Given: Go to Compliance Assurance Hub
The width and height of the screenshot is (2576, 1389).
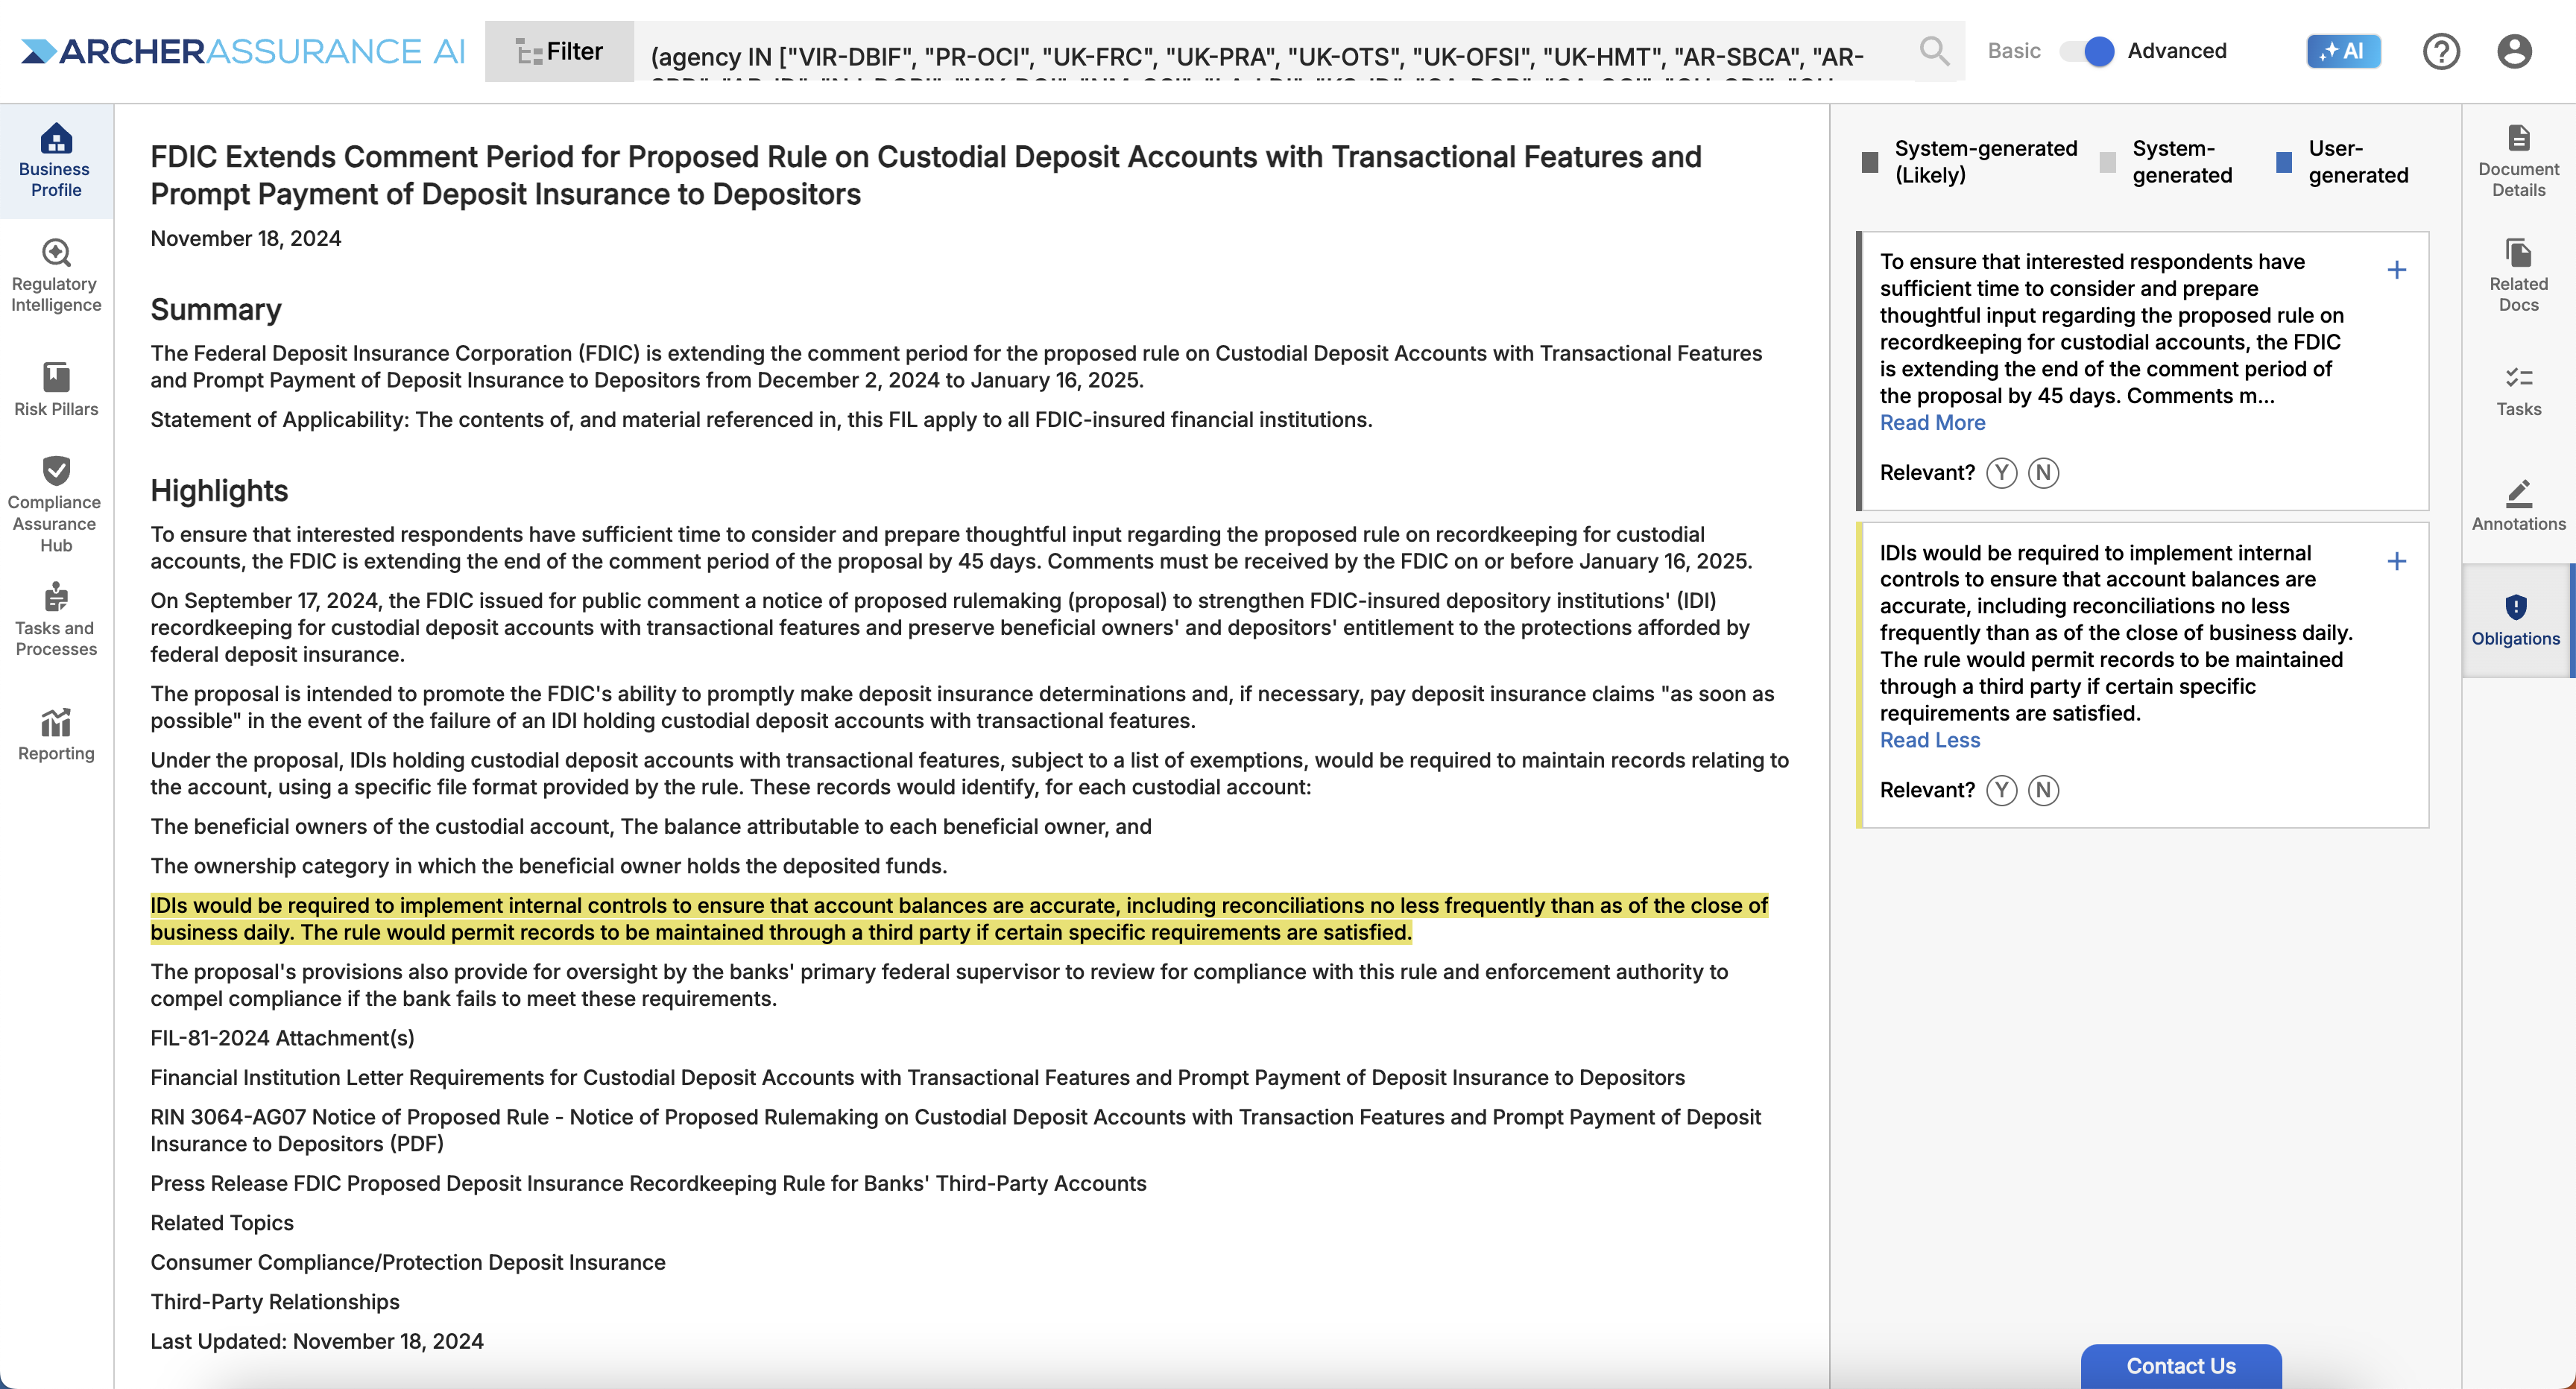Looking at the screenshot, I should 56,503.
